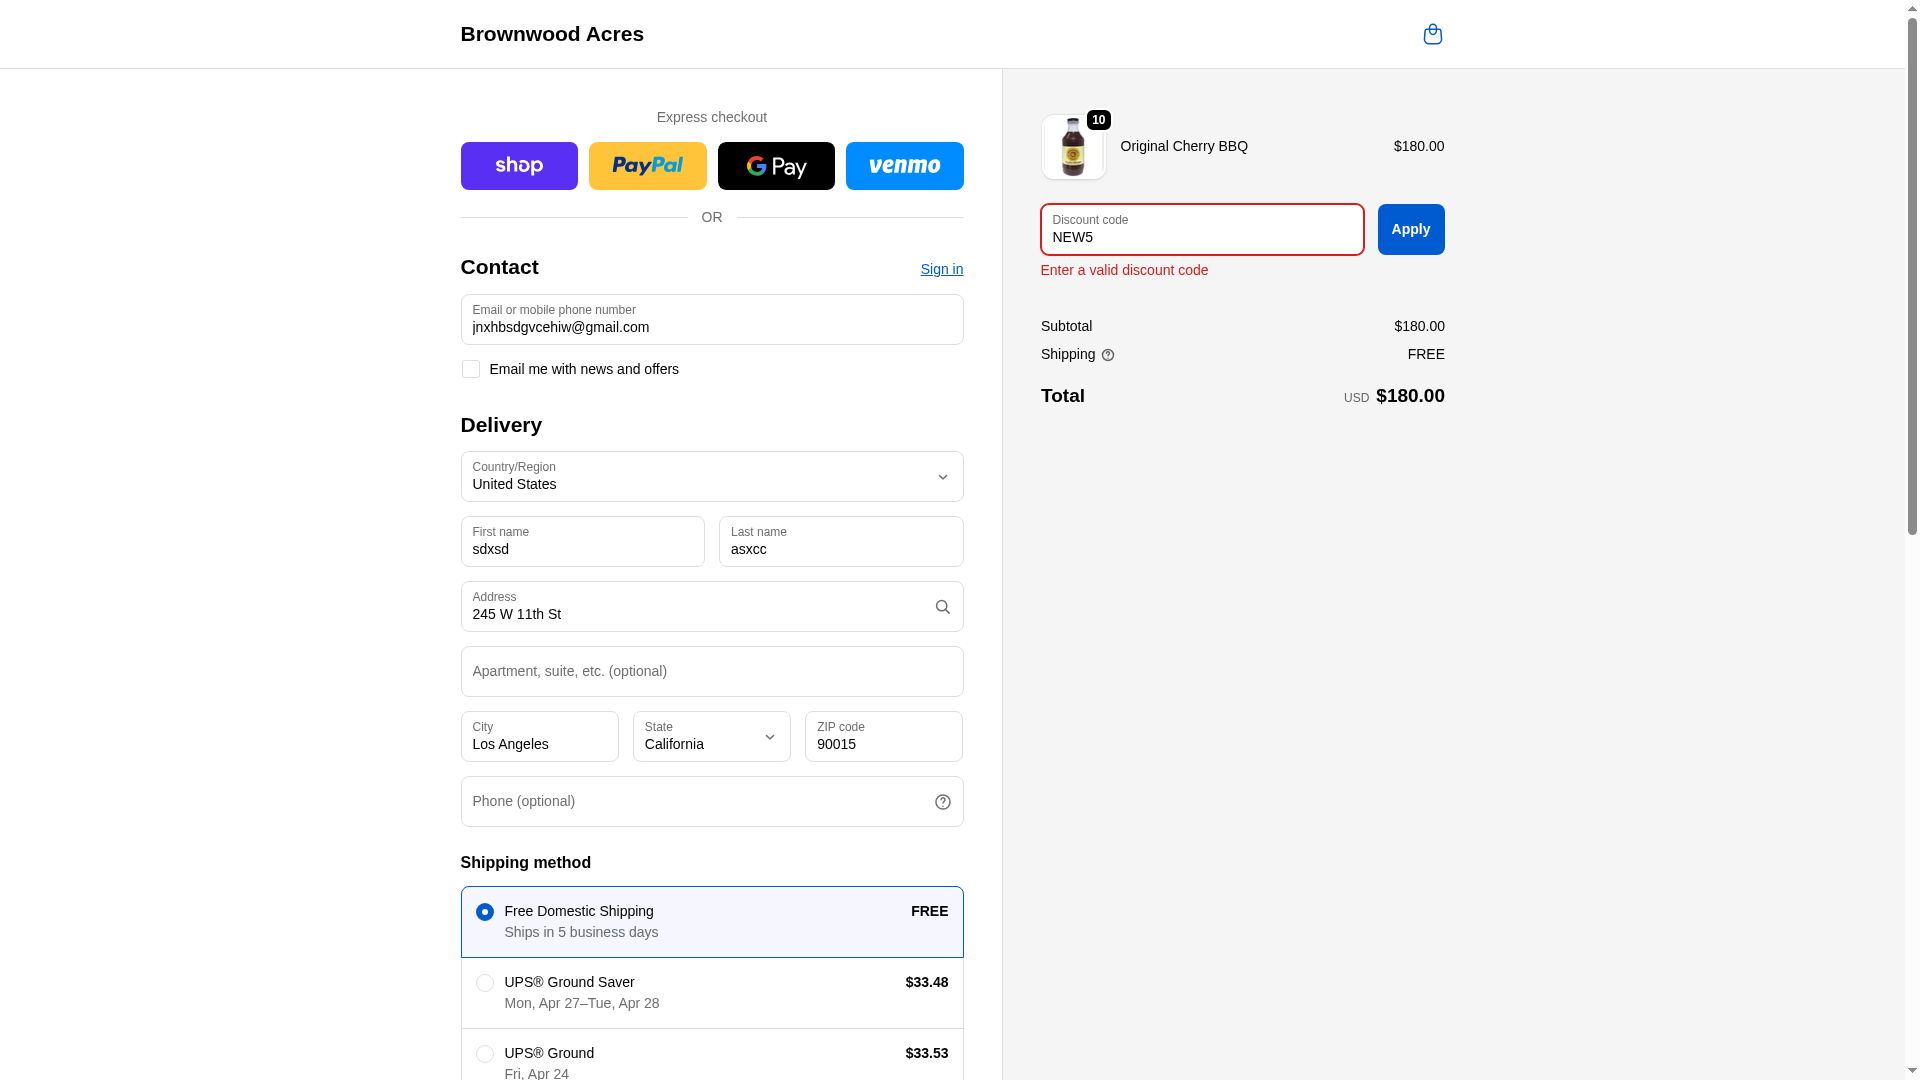
Task: Click the Apartment, suite optional field
Action: 711,672
